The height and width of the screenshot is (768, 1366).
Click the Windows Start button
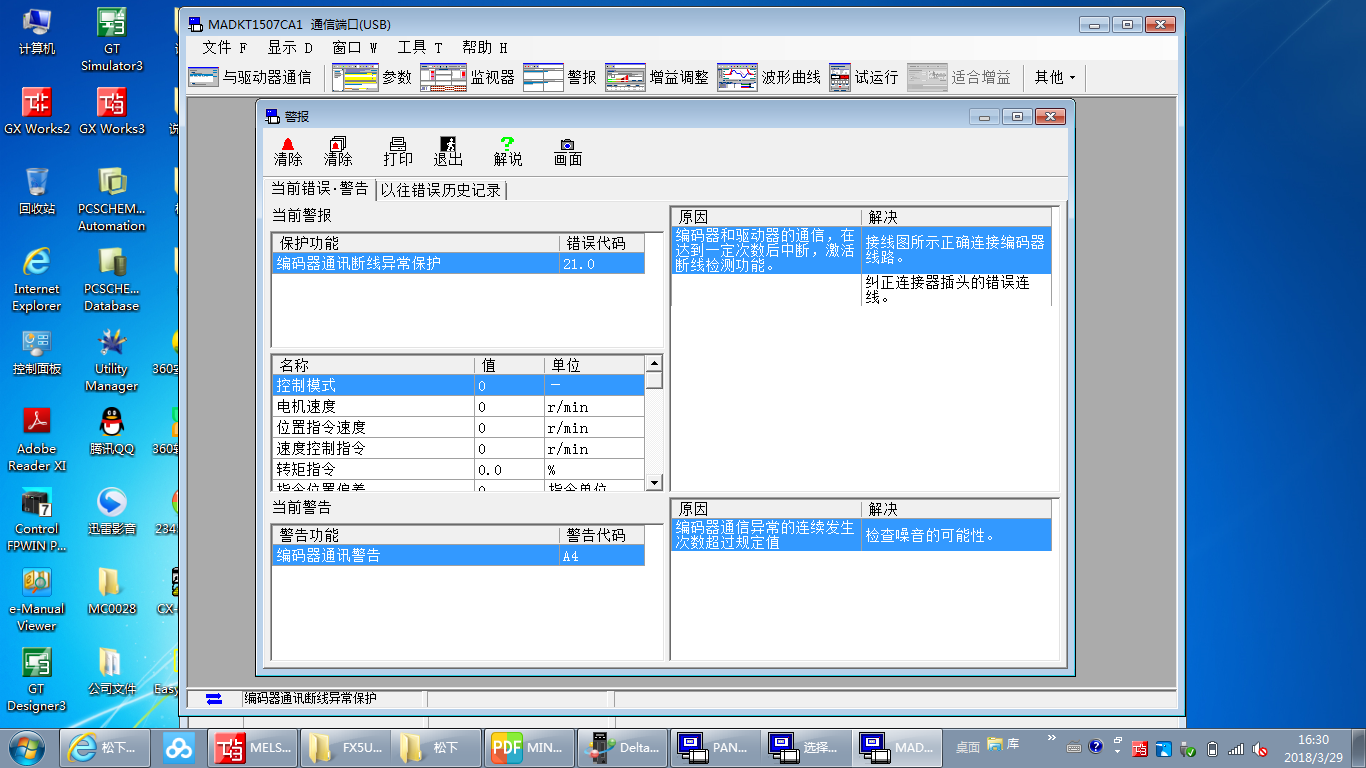coord(28,747)
